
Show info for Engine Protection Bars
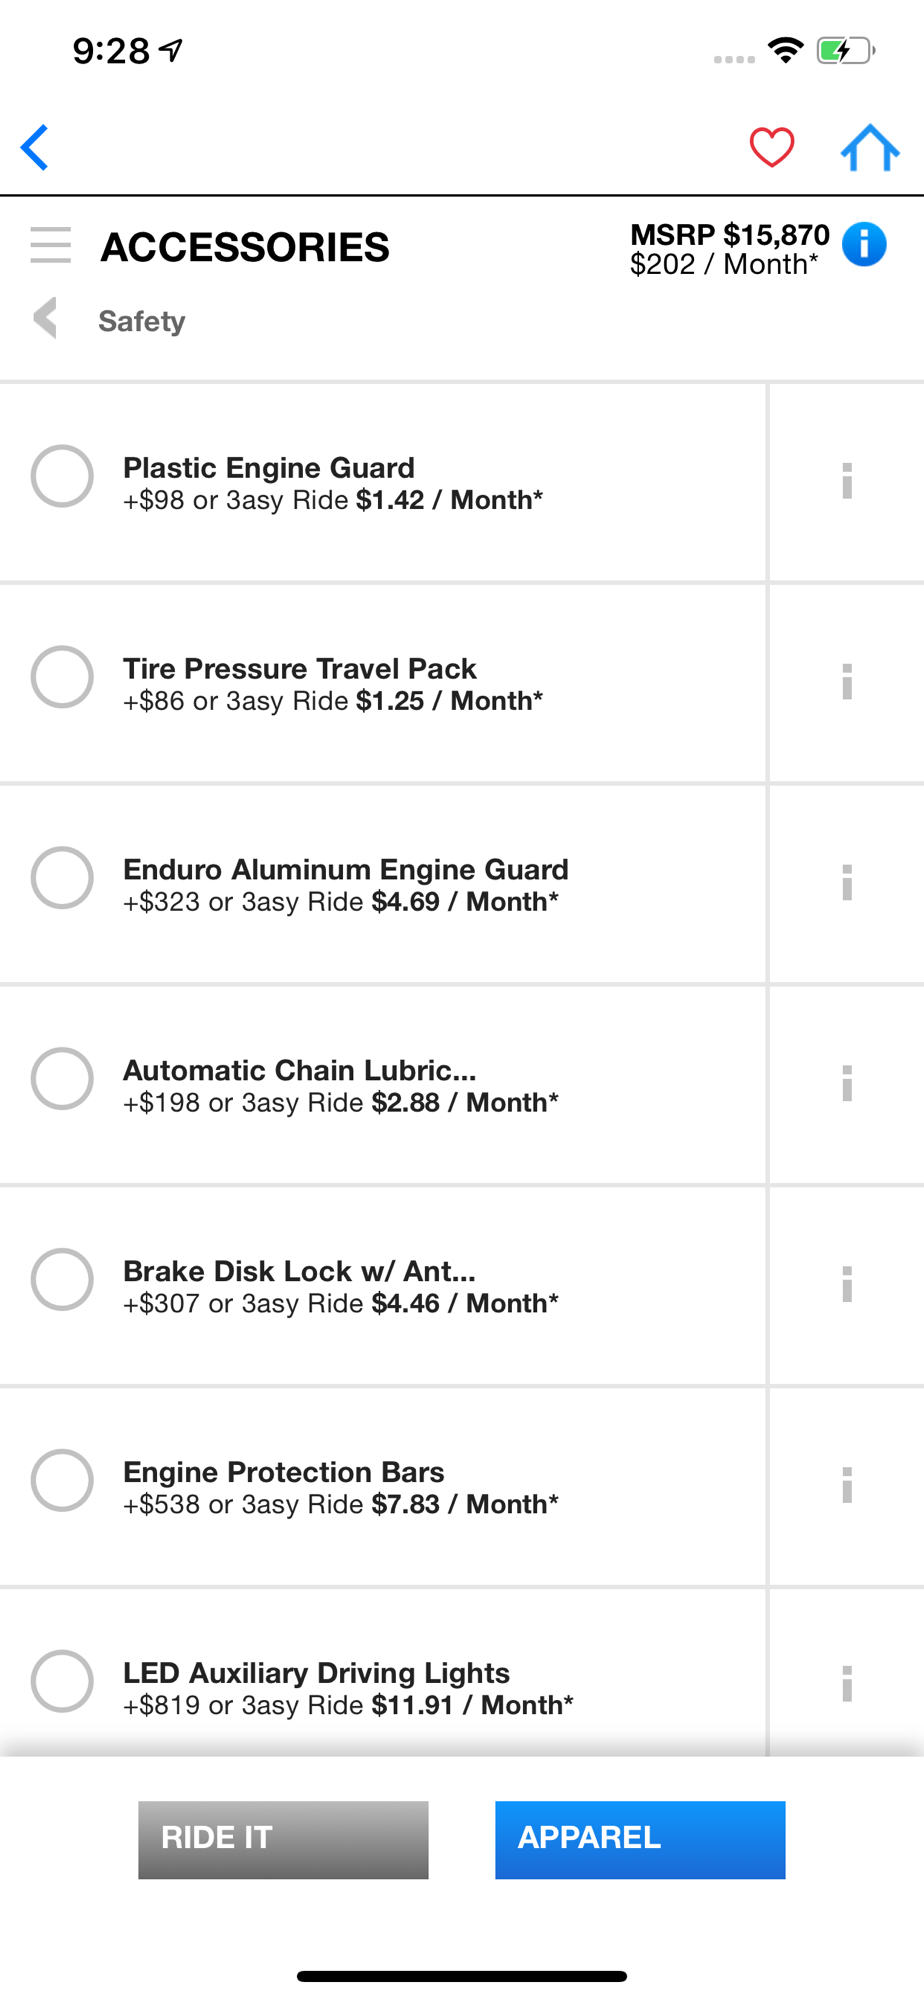846,1485
